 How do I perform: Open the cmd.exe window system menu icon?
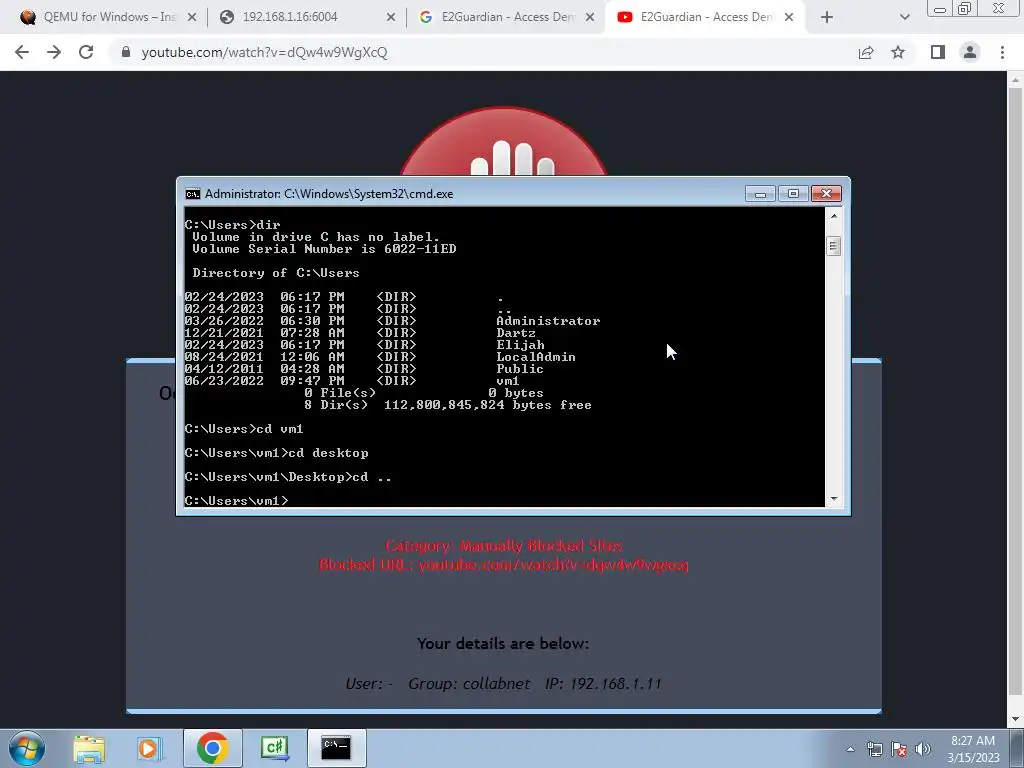[x=193, y=194]
